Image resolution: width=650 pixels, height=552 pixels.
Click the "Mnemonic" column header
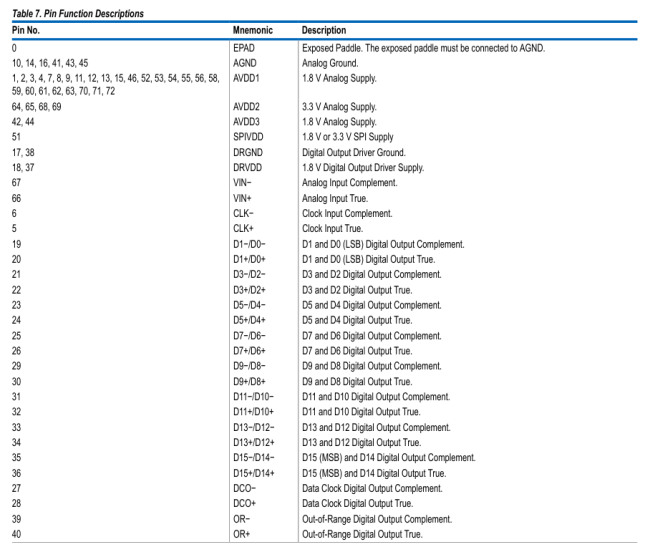tap(255, 30)
